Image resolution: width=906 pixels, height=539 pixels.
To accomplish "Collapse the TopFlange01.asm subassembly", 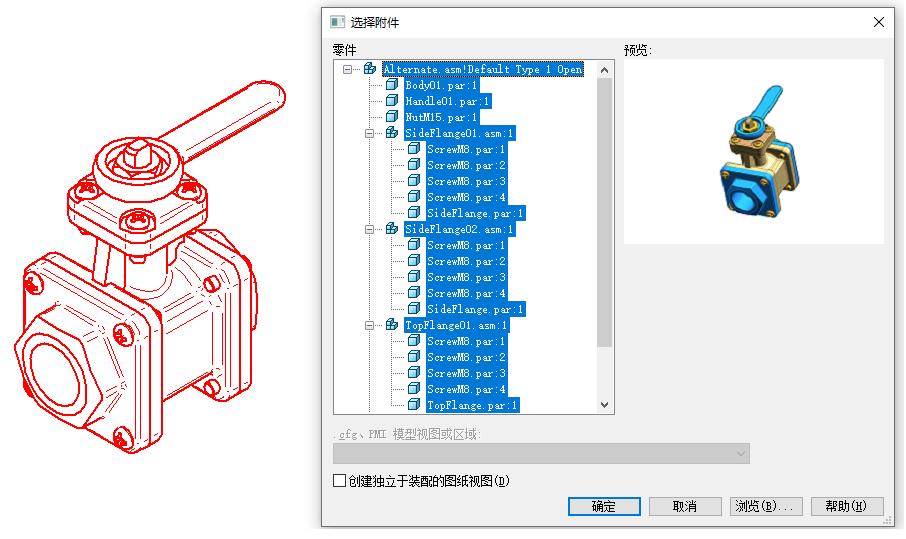I will (x=369, y=325).
